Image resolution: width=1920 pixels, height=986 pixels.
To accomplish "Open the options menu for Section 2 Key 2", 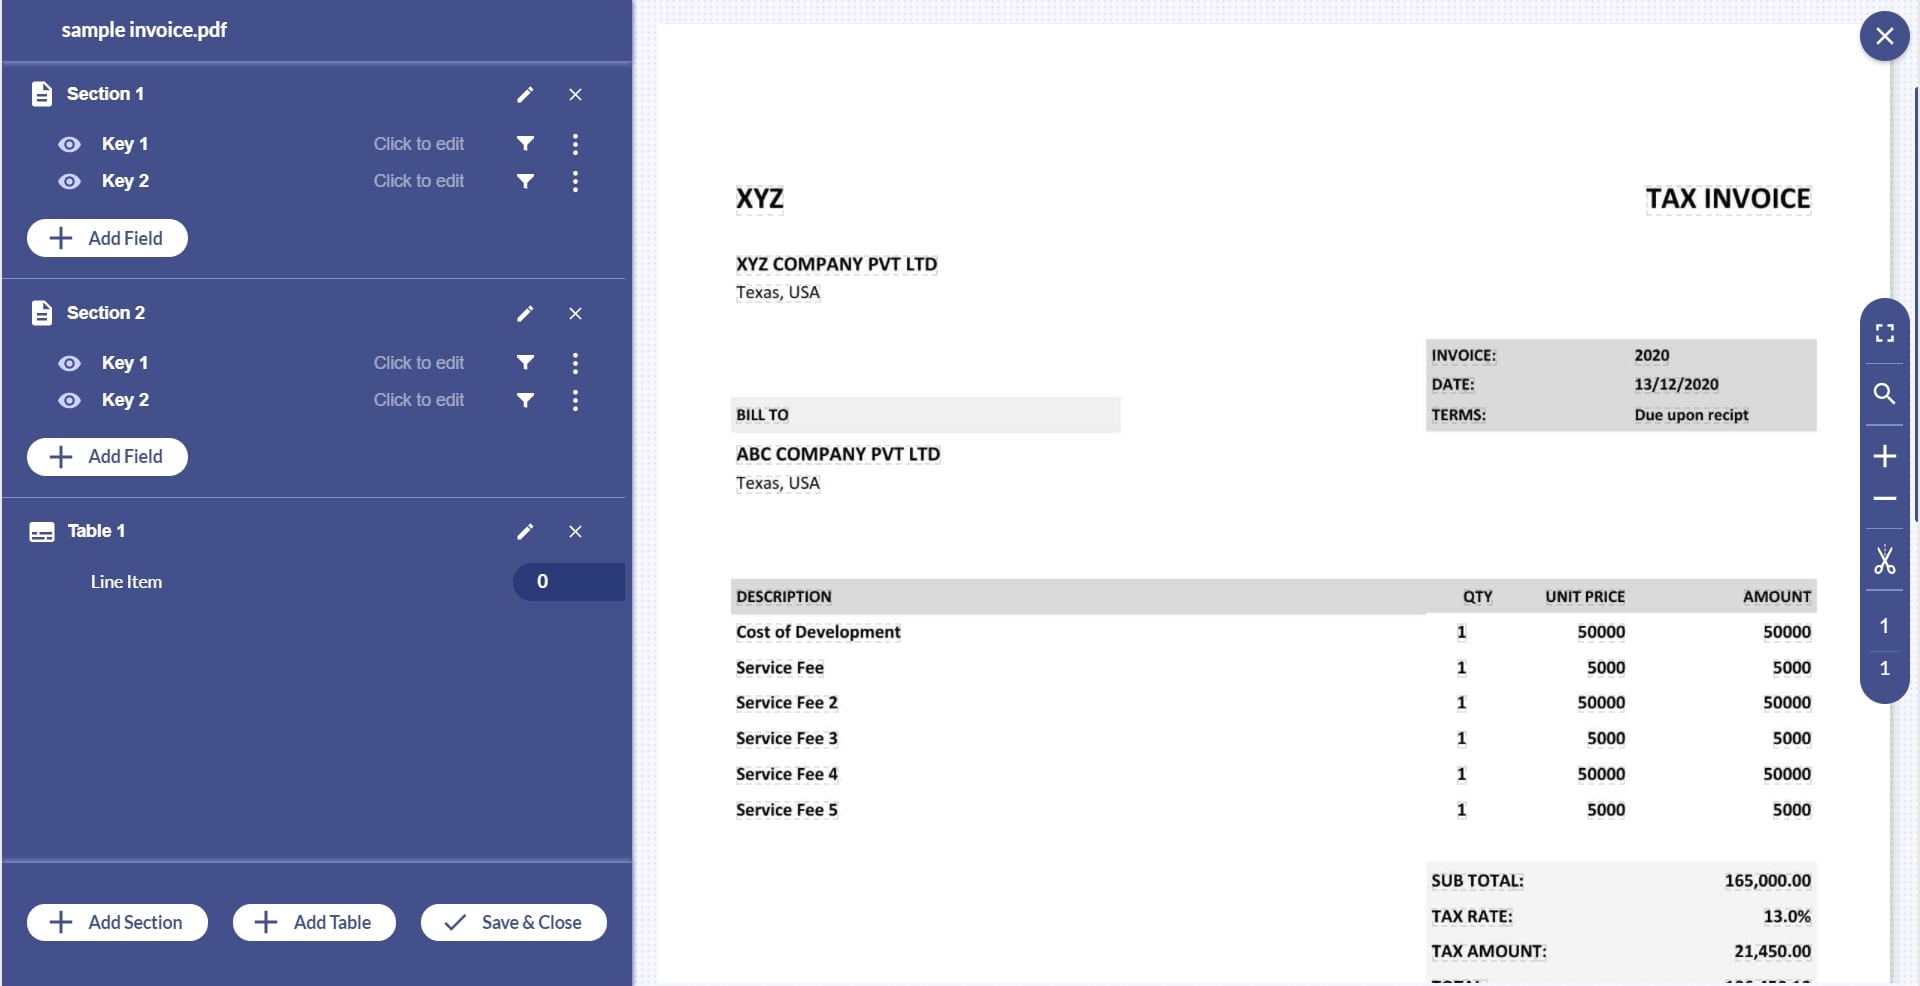I will coord(575,400).
